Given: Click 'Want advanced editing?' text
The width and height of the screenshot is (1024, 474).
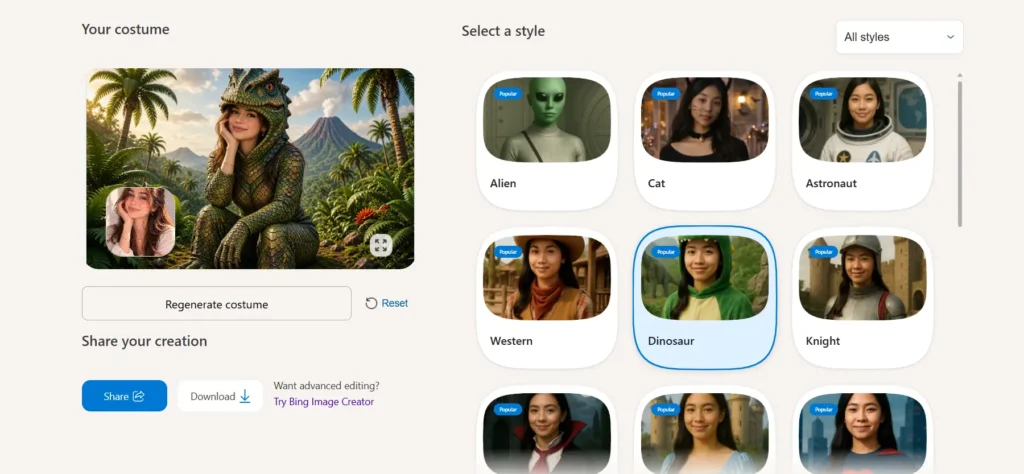Looking at the screenshot, I should [326, 385].
